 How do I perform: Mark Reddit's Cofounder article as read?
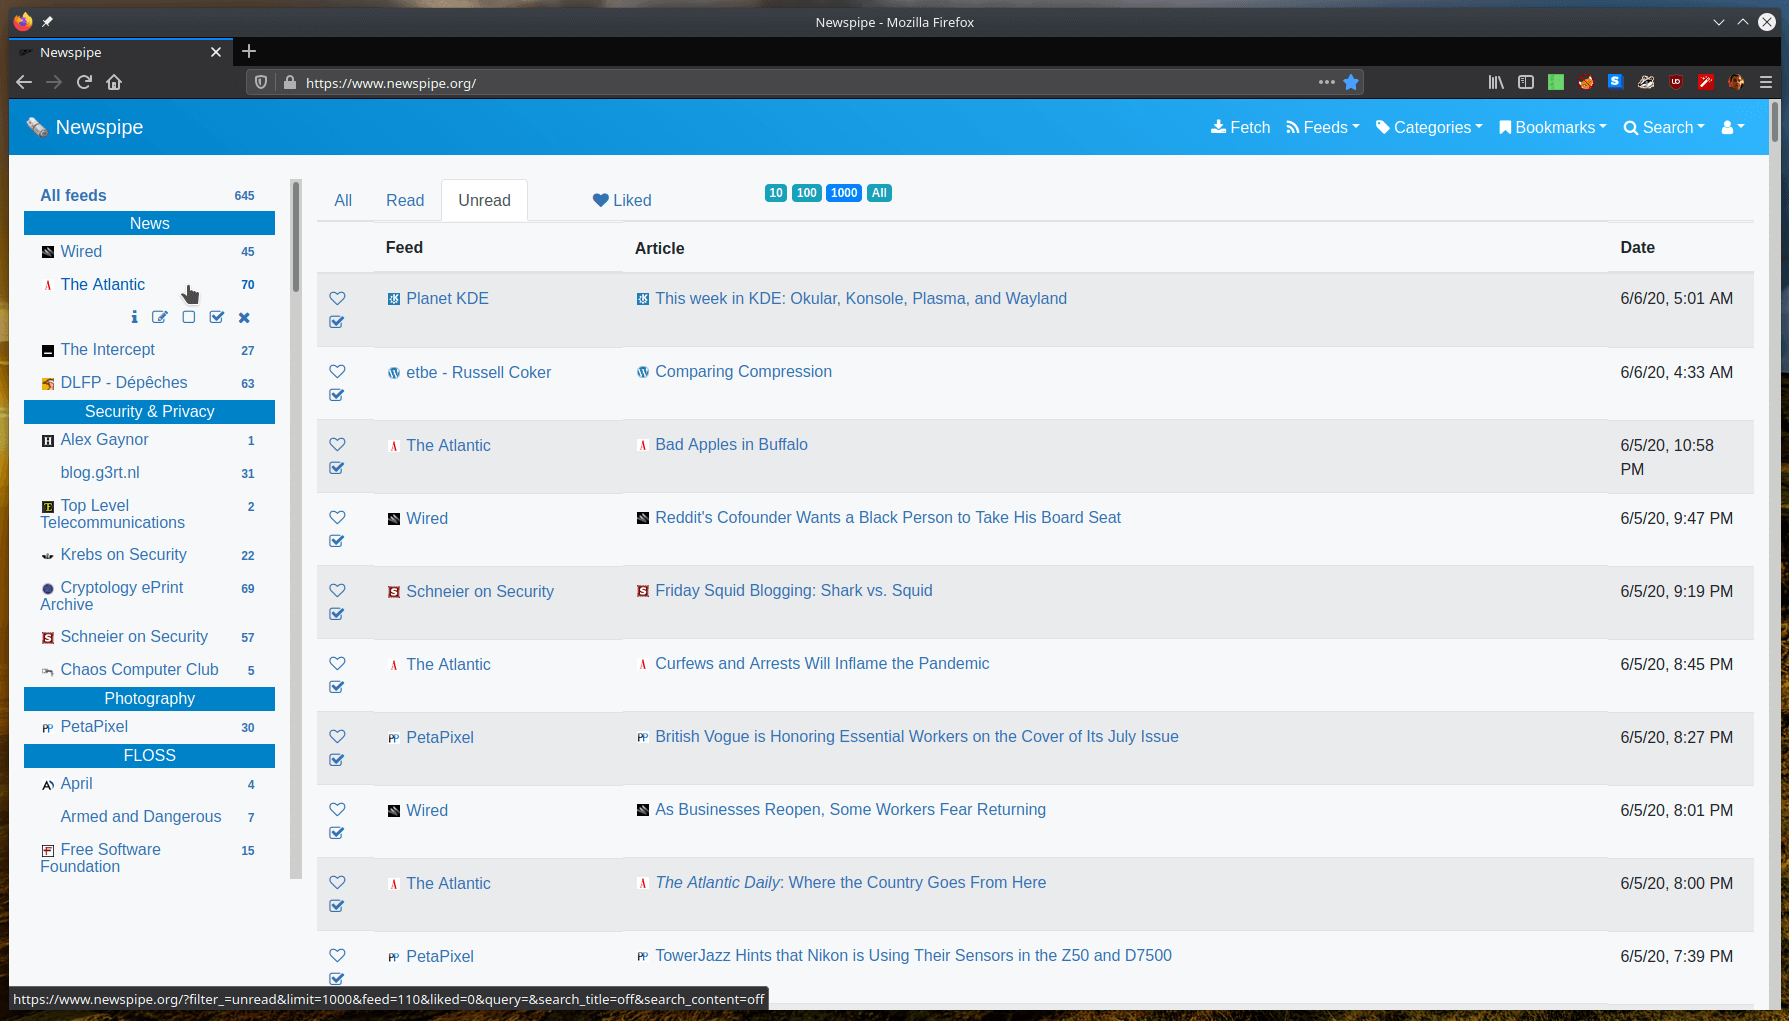(337, 541)
